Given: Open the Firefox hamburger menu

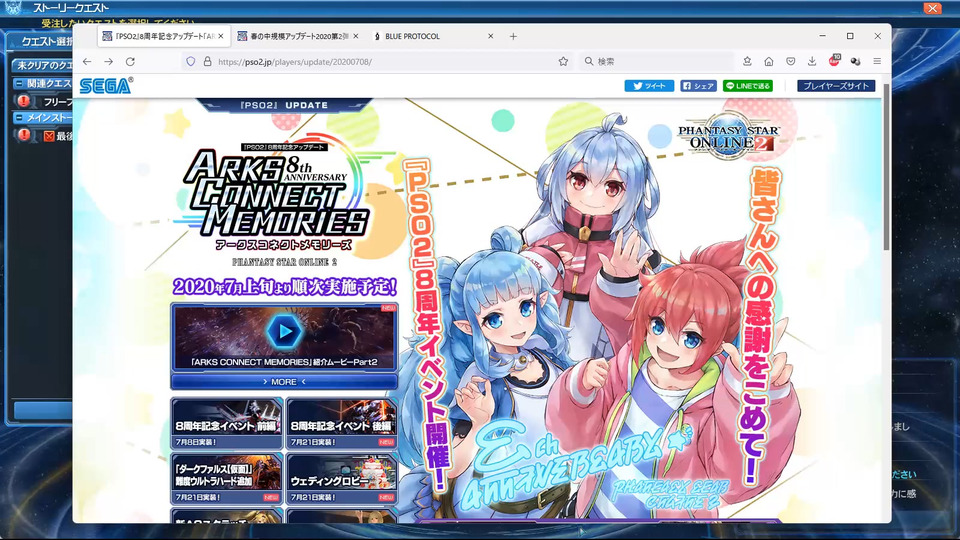Looking at the screenshot, I should click(x=877, y=61).
